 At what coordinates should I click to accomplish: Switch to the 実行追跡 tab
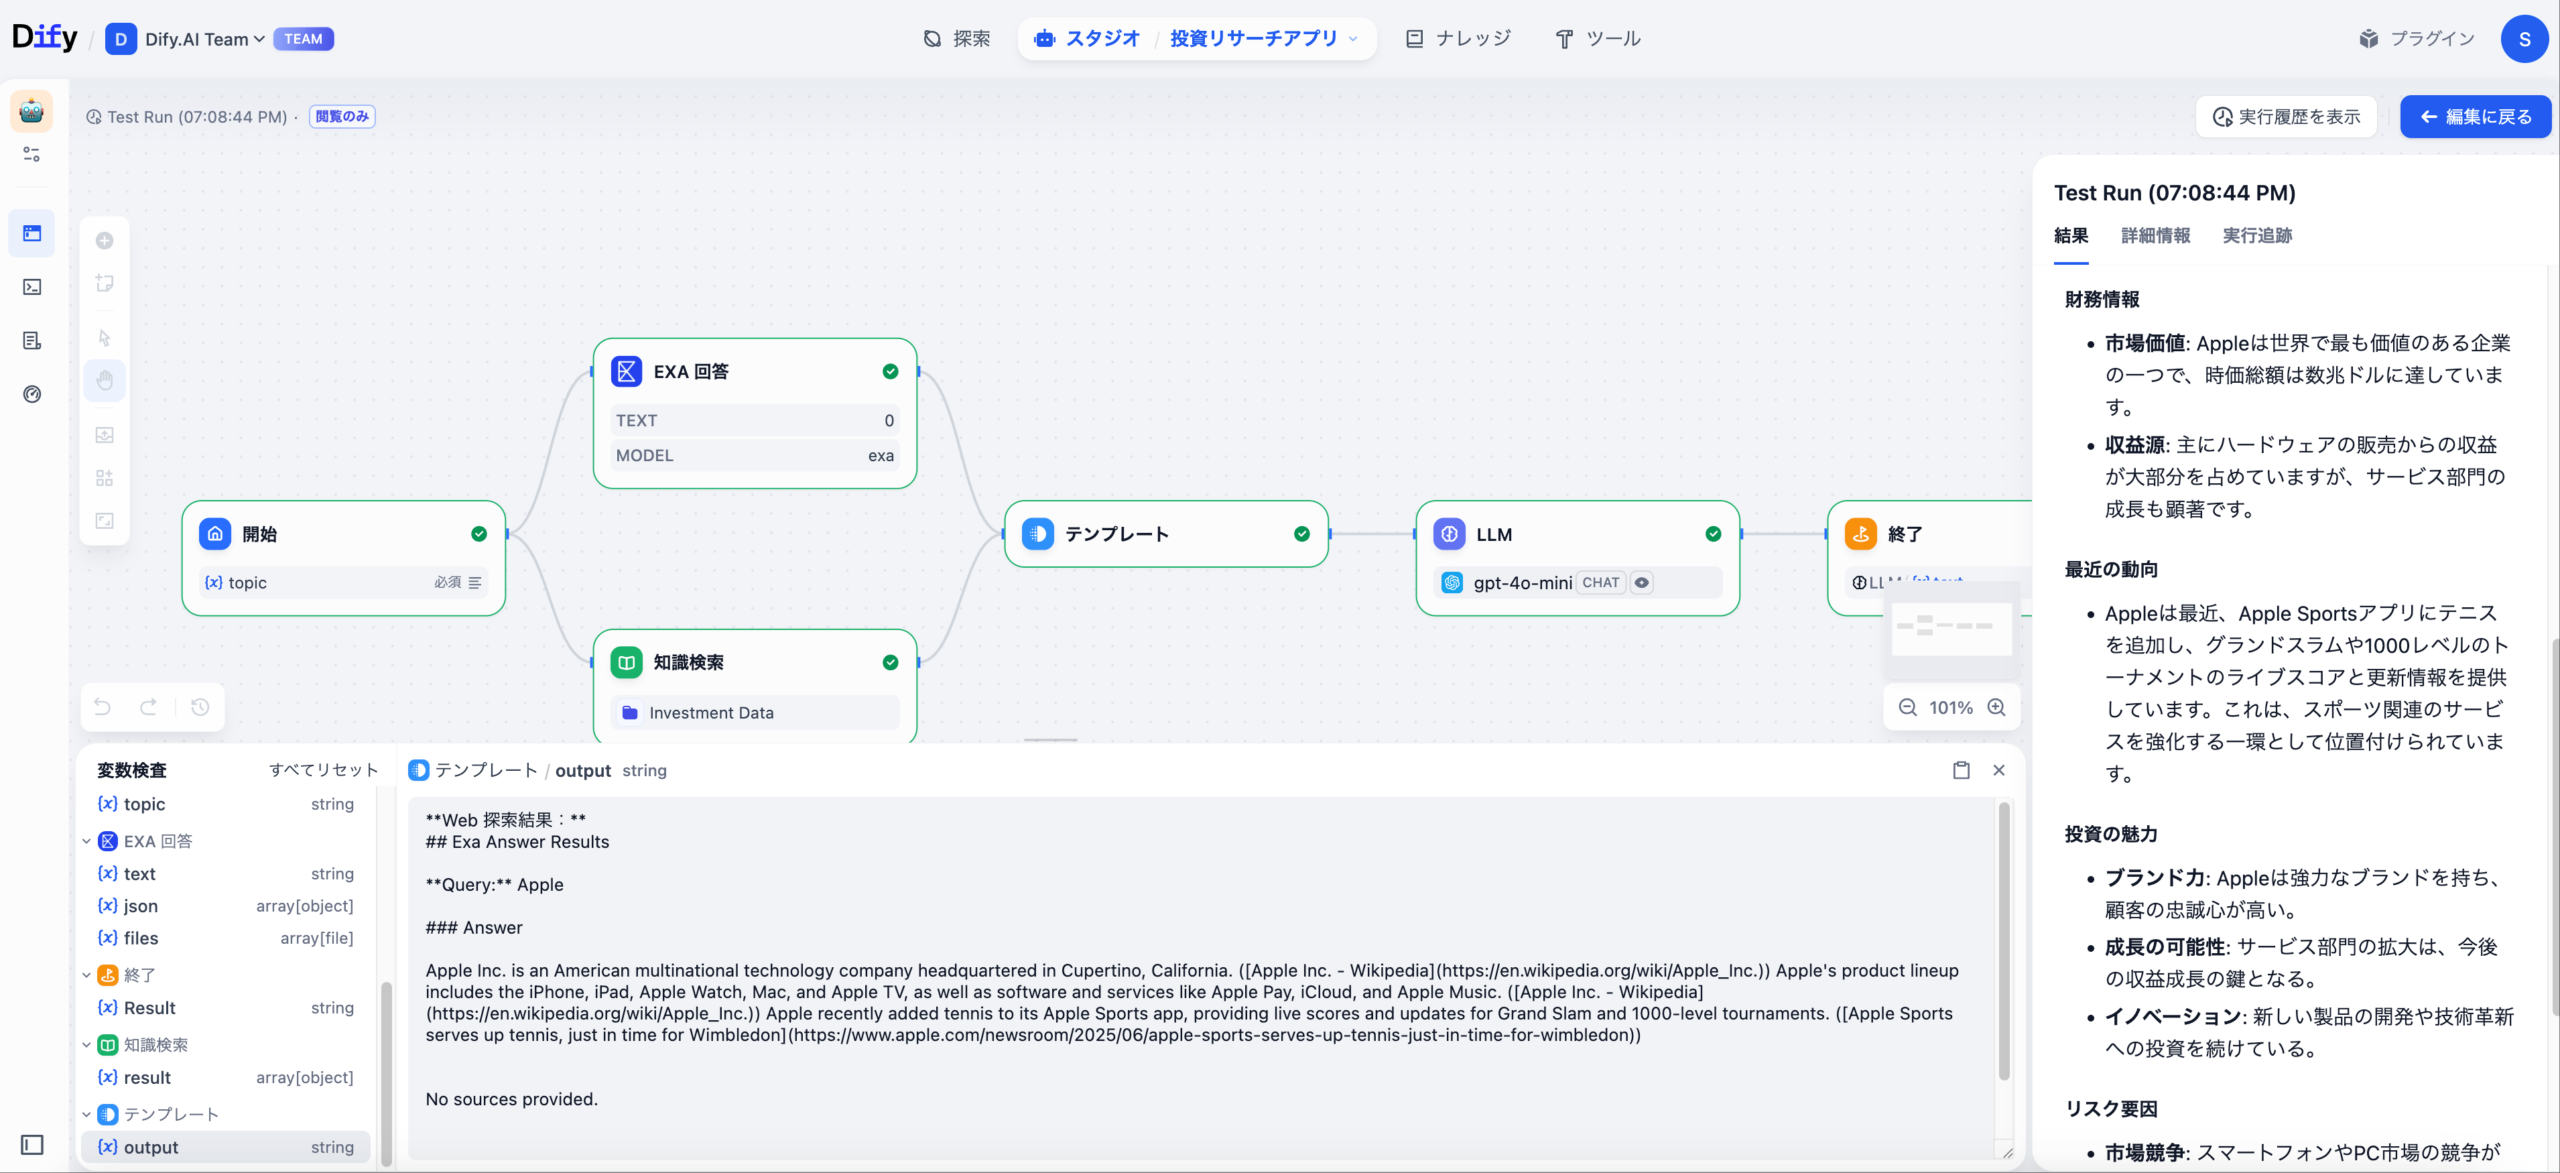(x=2257, y=236)
